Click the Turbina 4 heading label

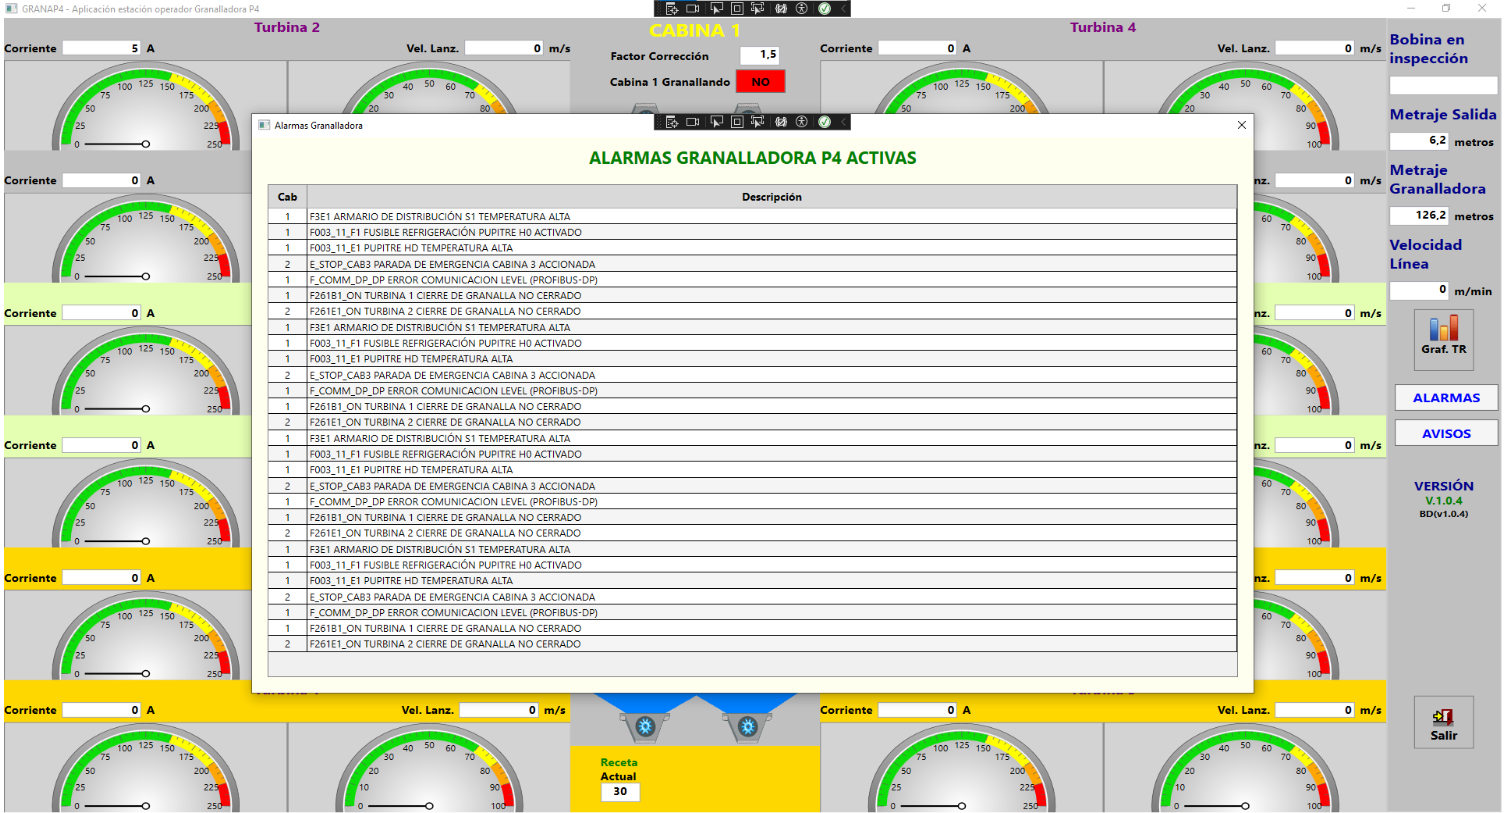pos(1103,27)
